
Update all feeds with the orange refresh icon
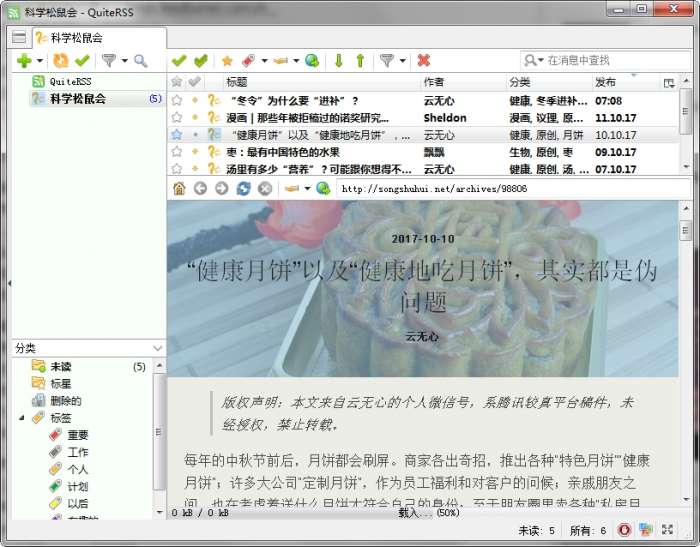(61, 60)
